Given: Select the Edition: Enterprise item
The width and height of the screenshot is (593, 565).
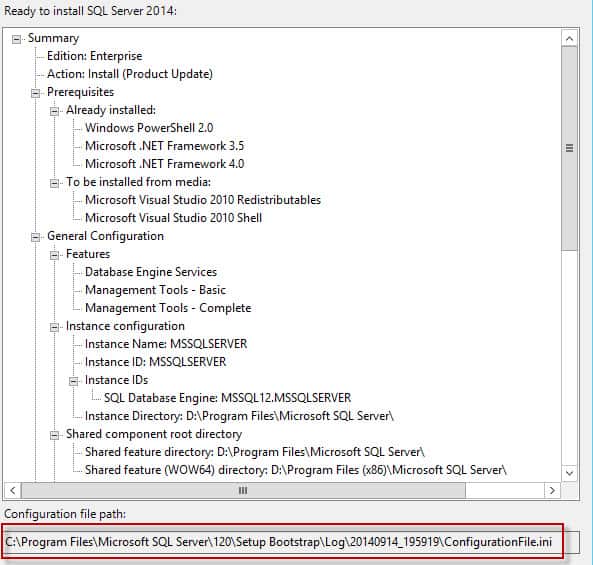Looking at the screenshot, I should (x=95, y=56).
